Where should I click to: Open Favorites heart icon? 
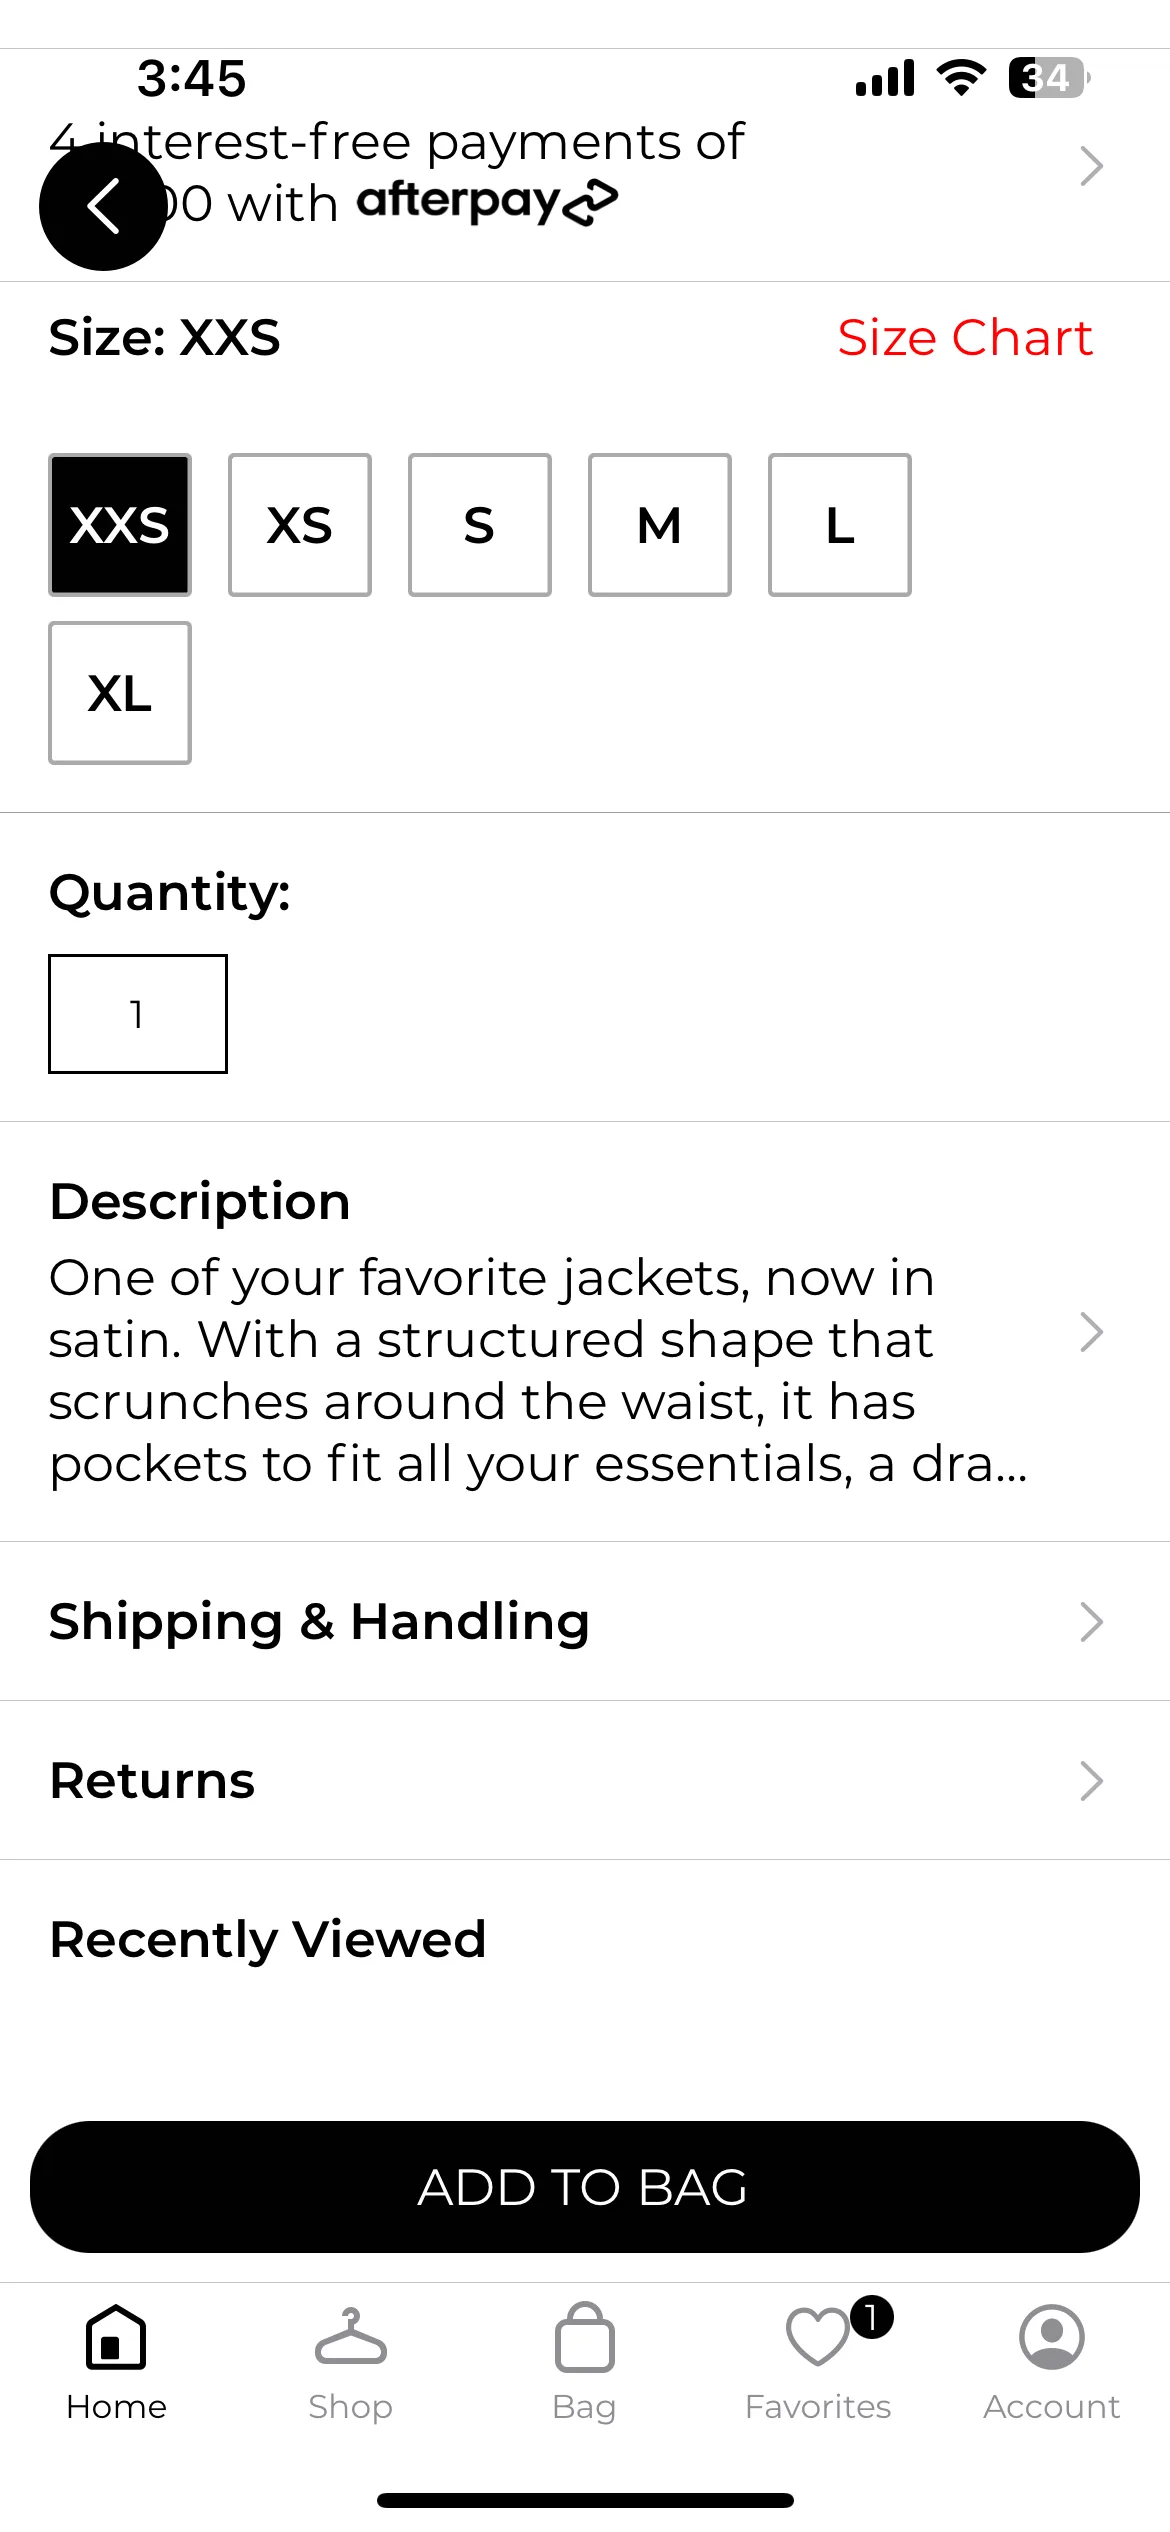pyautogui.click(x=817, y=2337)
